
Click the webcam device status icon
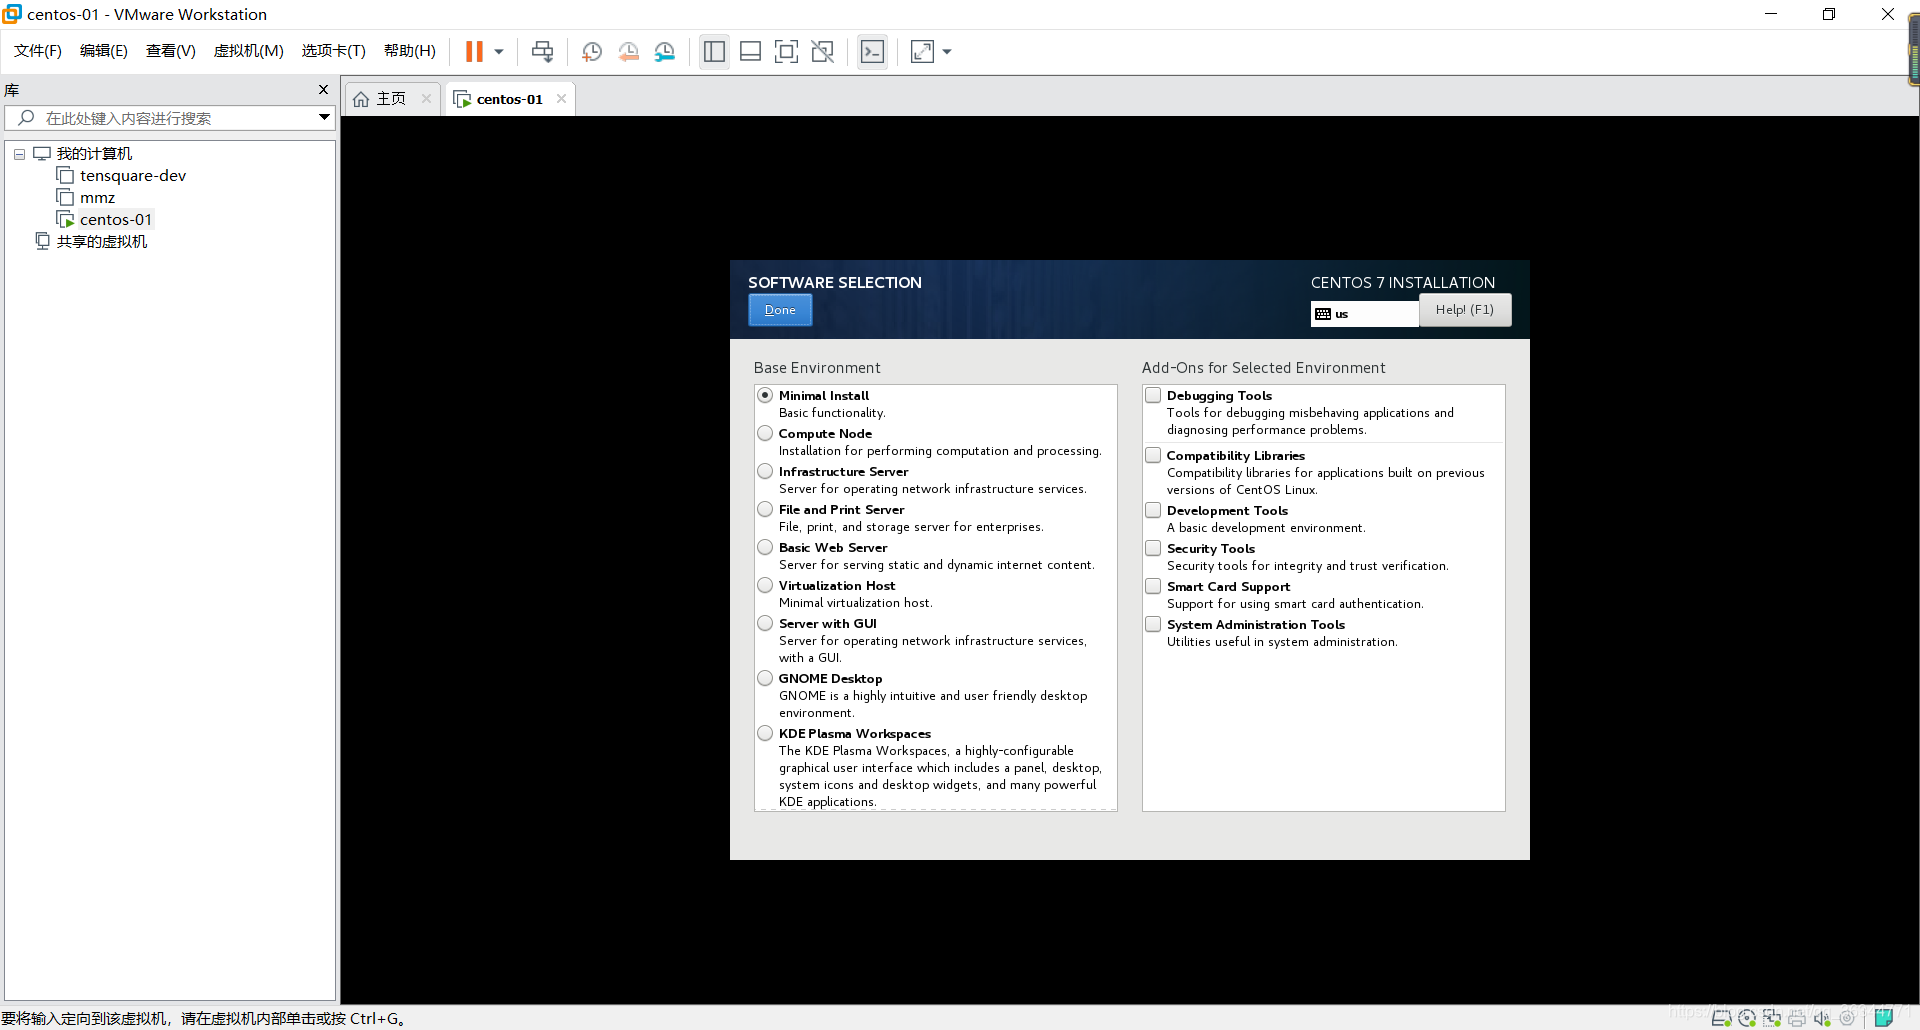click(1847, 1018)
